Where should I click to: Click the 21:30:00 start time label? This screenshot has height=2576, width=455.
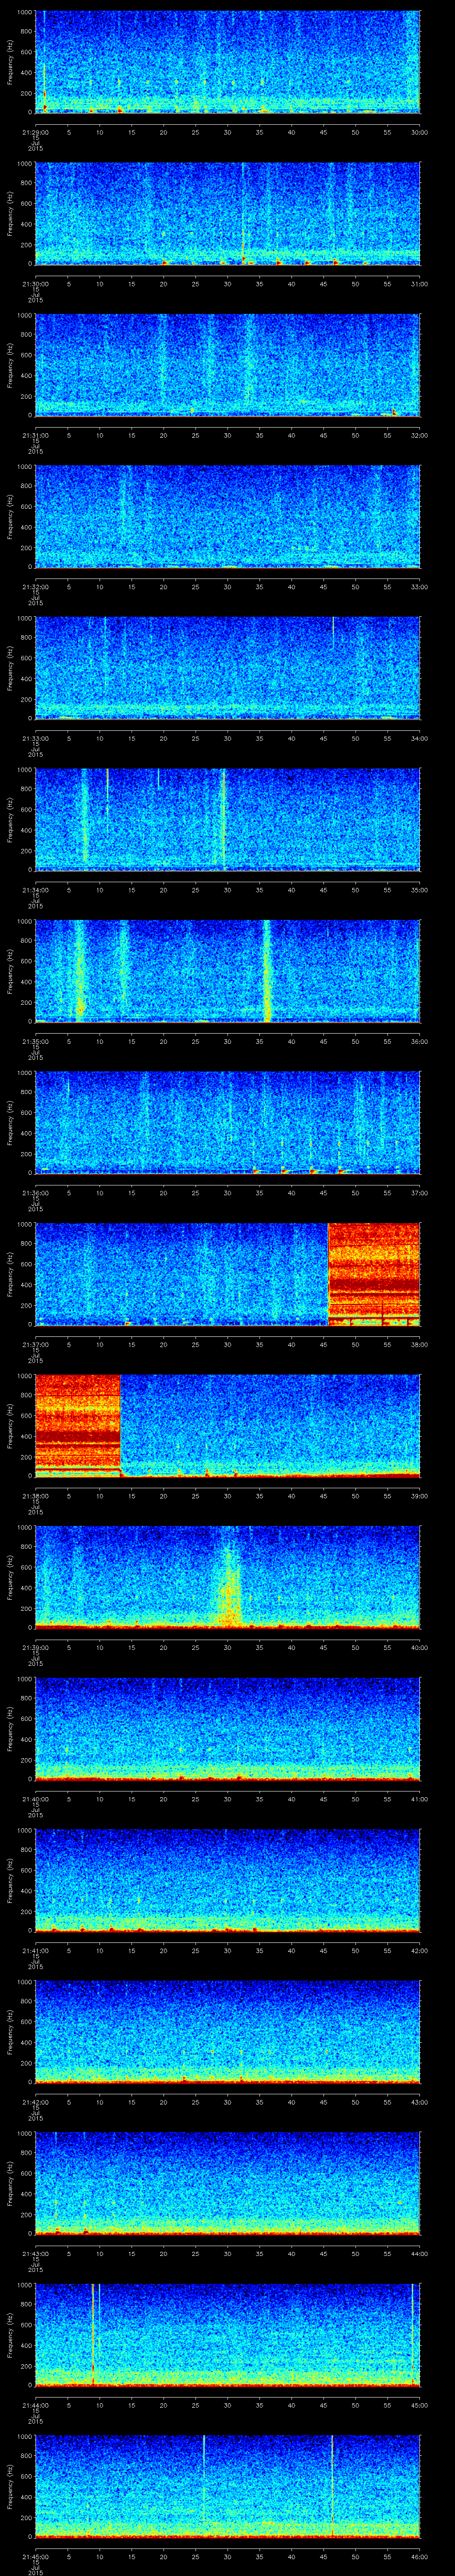tap(35, 284)
